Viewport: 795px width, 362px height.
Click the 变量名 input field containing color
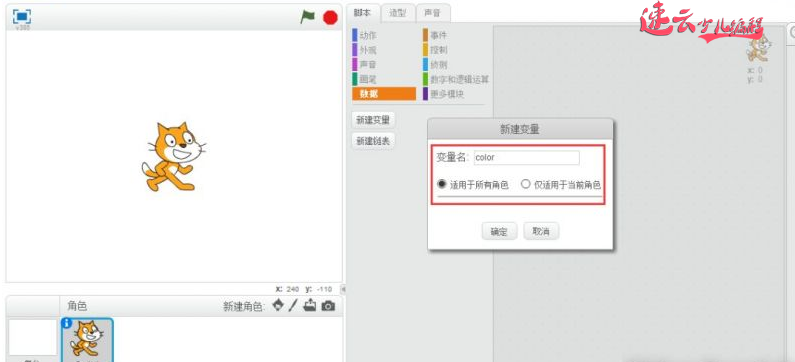(x=526, y=158)
